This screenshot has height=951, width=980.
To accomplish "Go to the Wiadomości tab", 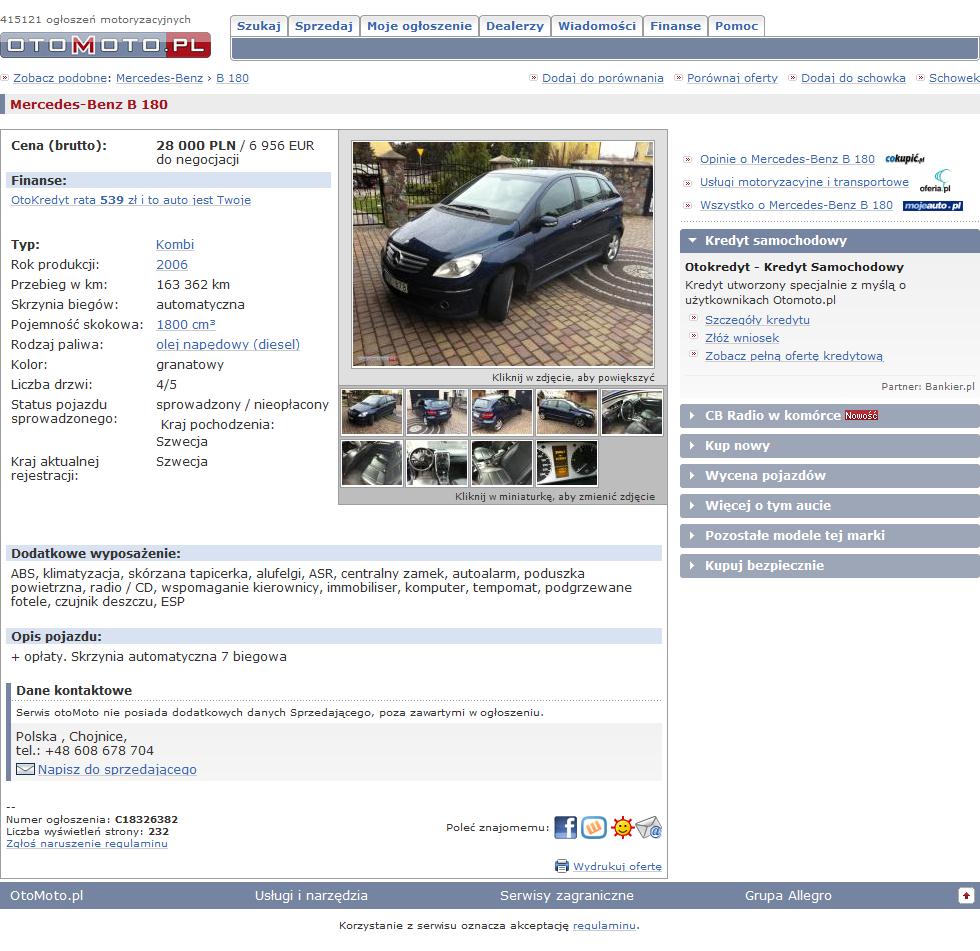I will pos(597,26).
